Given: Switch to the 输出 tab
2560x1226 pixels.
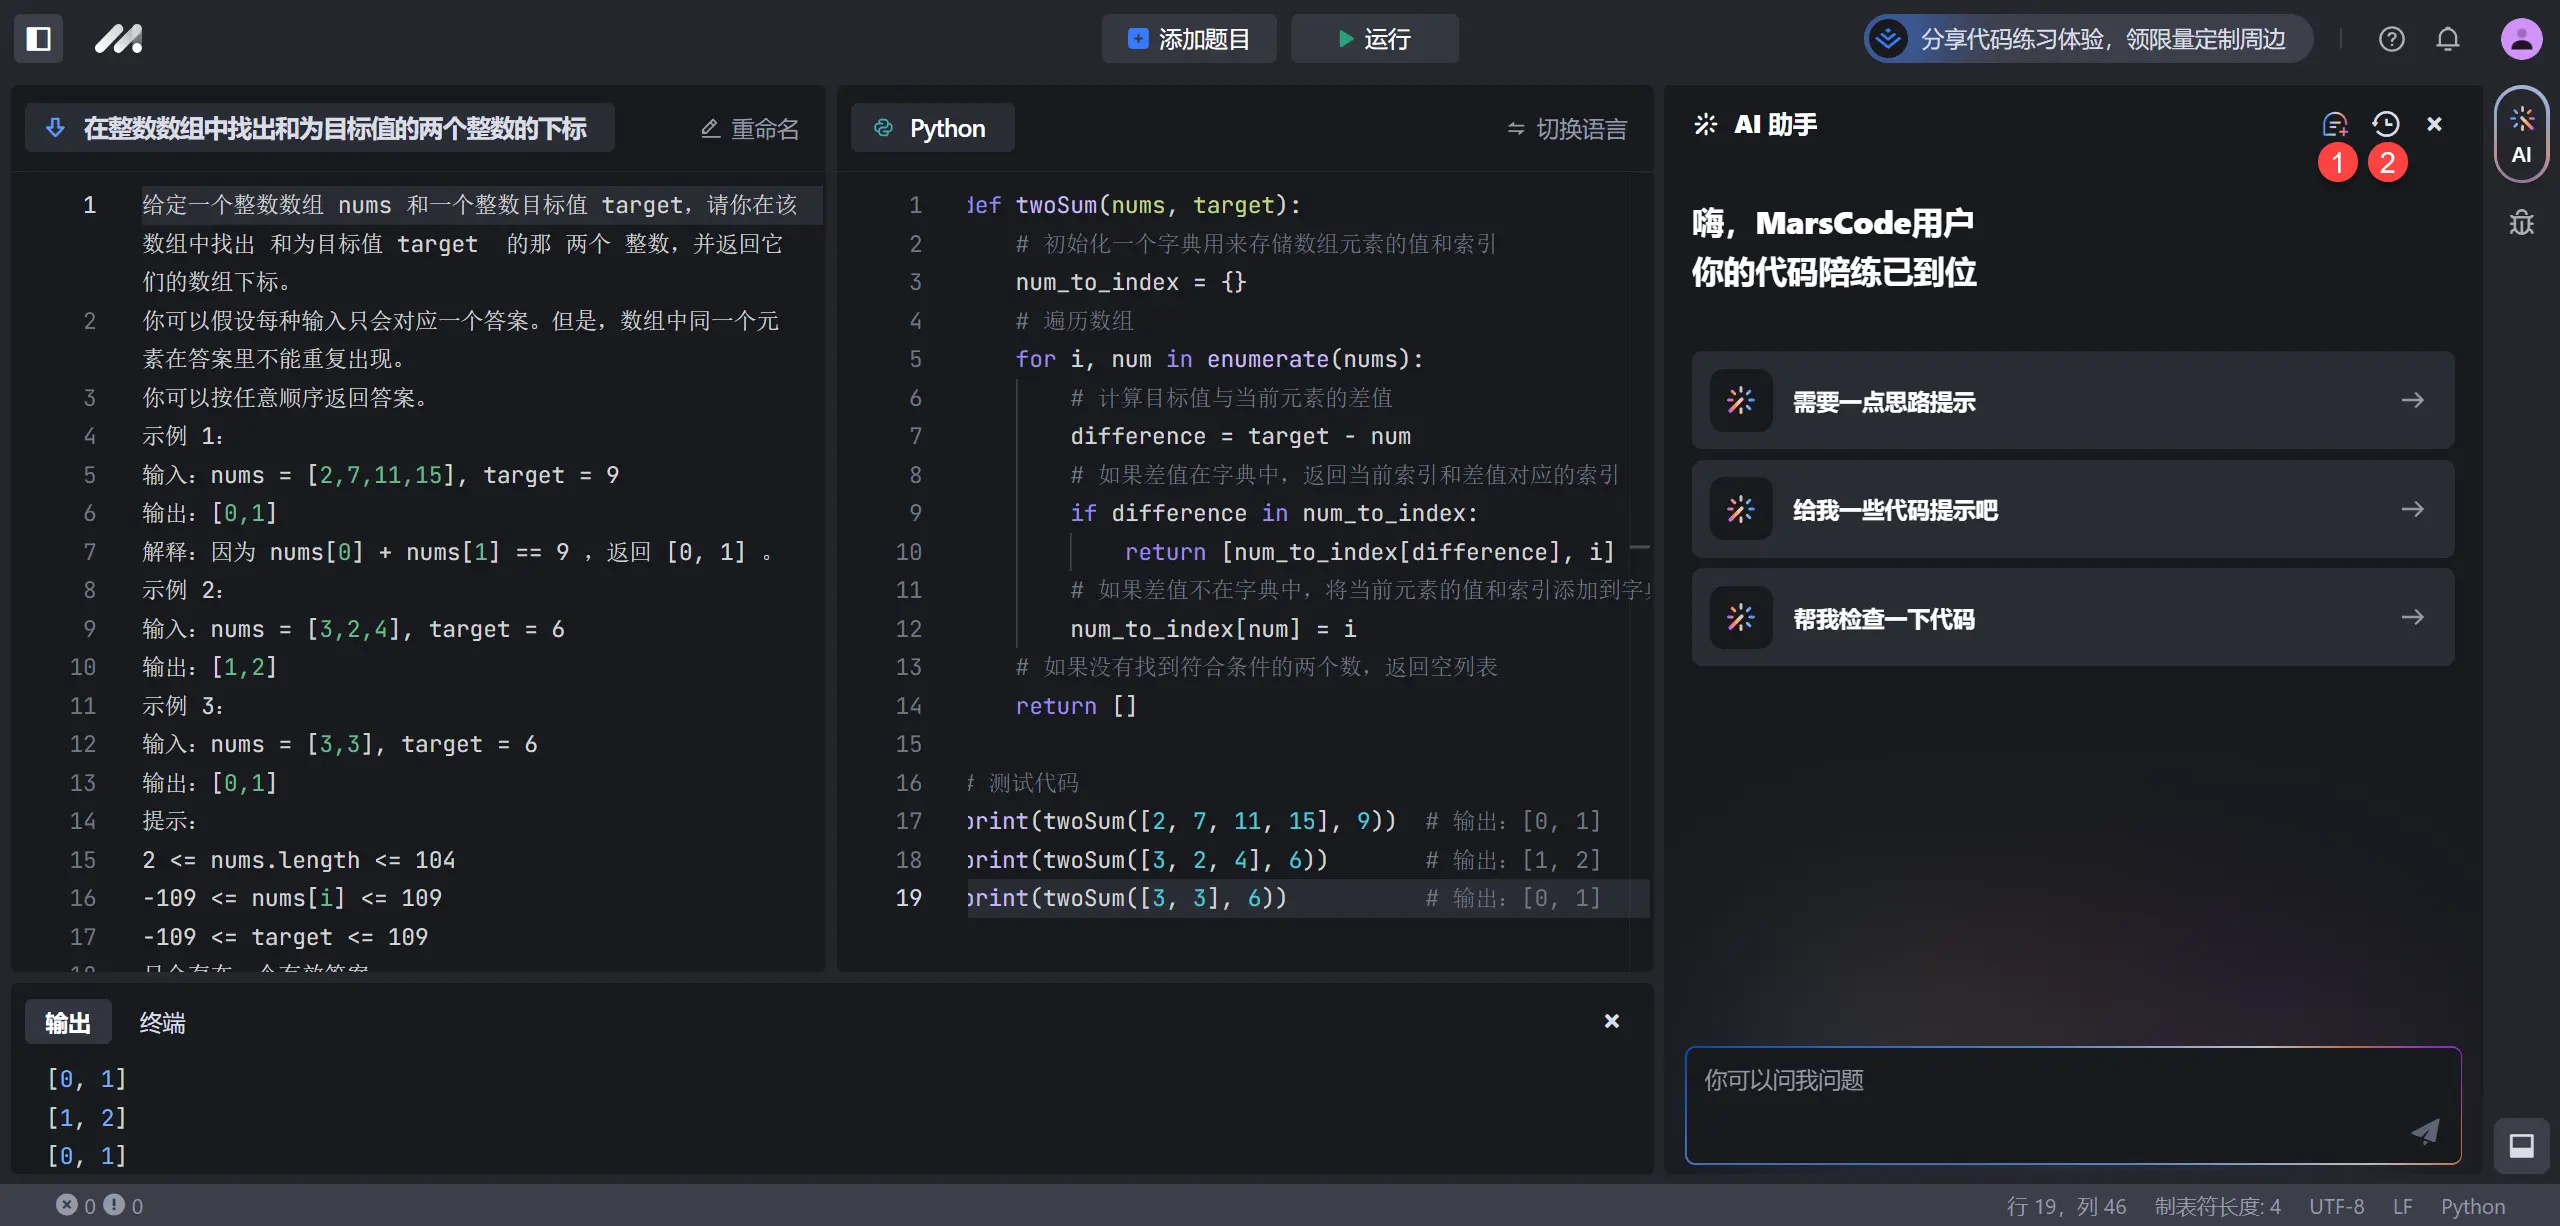Looking at the screenshot, I should 68,1023.
